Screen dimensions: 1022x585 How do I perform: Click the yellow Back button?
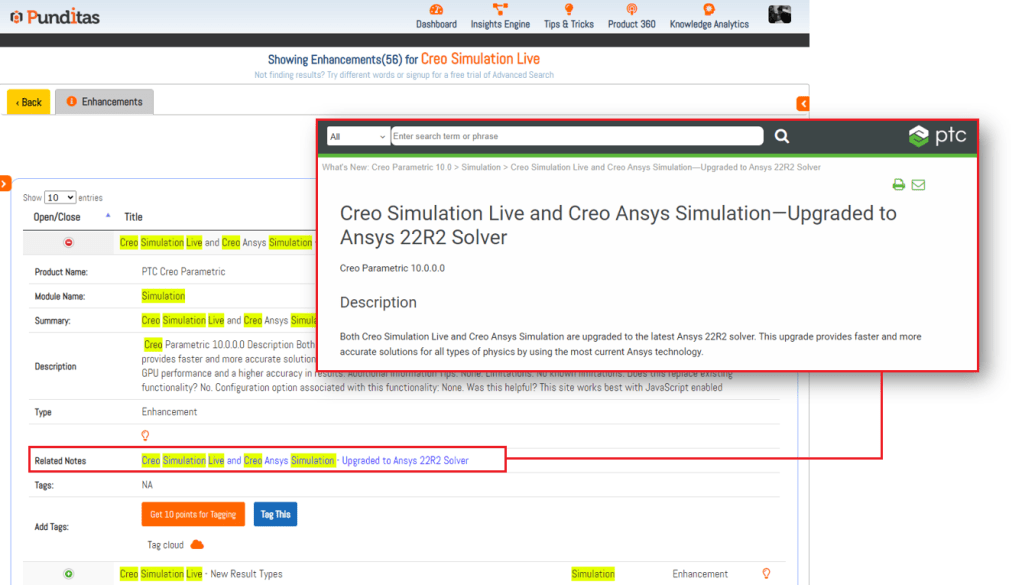click(28, 102)
